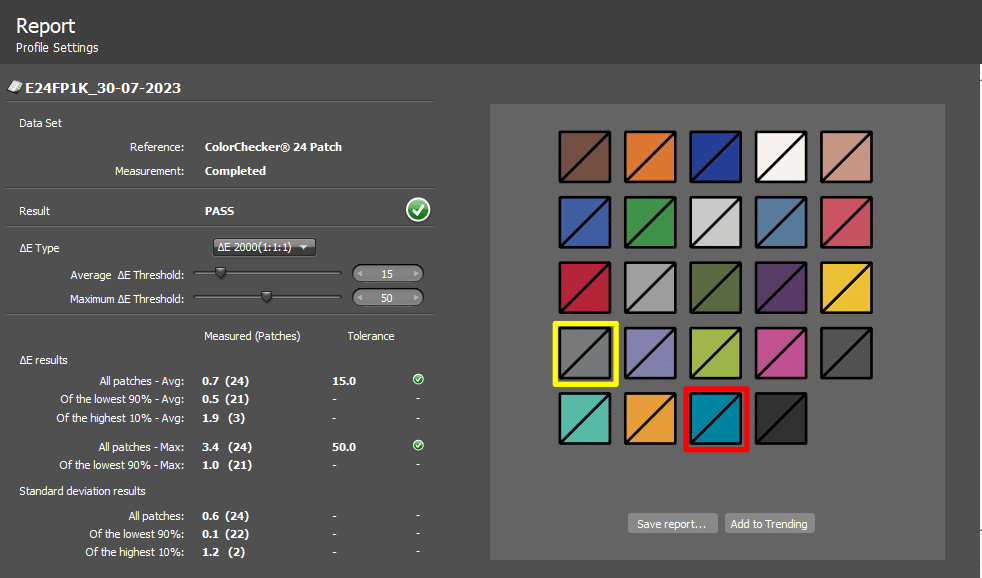Click the All patches Avg pass indicator
The width and height of the screenshot is (982, 578).
pyautogui.click(x=418, y=380)
